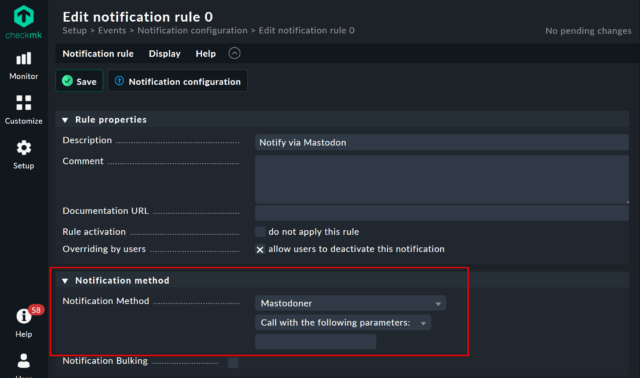Click the collapse menu bar arrow icon
This screenshot has width=640, height=378.
click(x=234, y=53)
